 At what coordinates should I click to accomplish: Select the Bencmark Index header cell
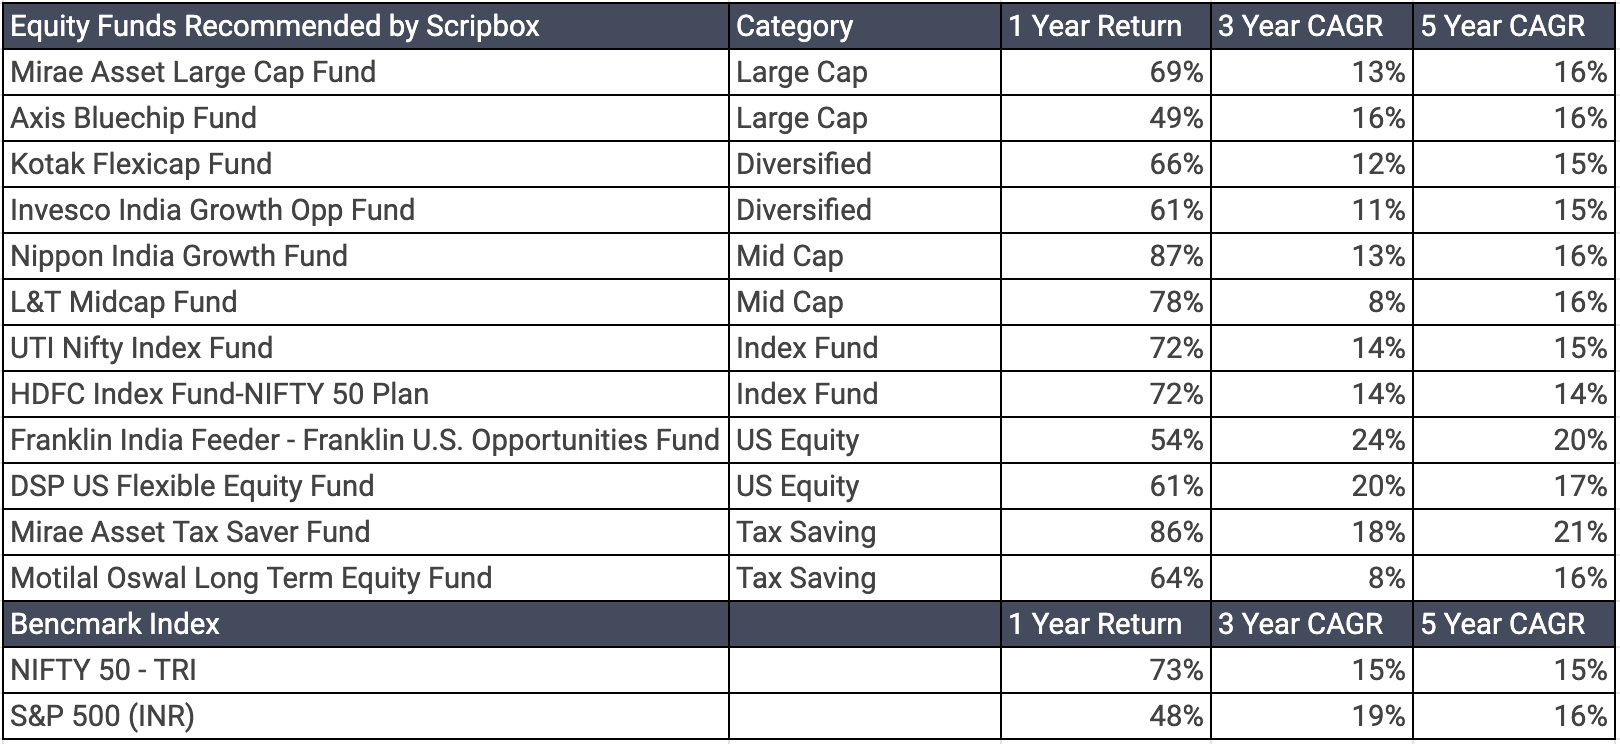[115, 624]
